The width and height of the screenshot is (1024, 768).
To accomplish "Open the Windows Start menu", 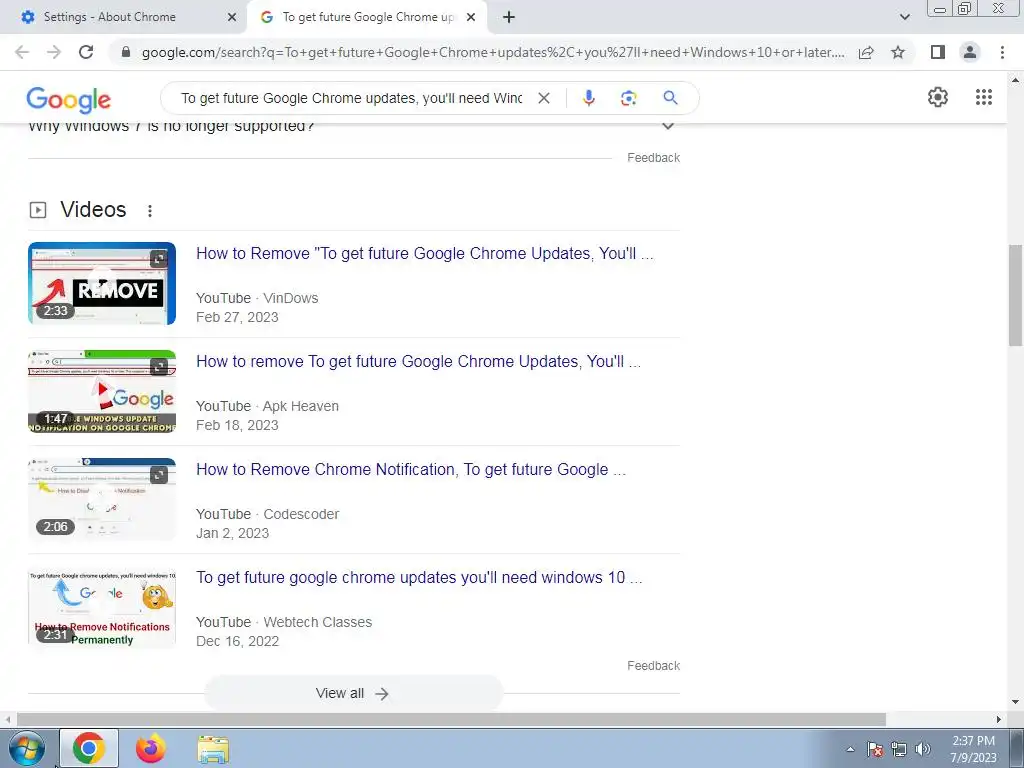I will pos(27,748).
